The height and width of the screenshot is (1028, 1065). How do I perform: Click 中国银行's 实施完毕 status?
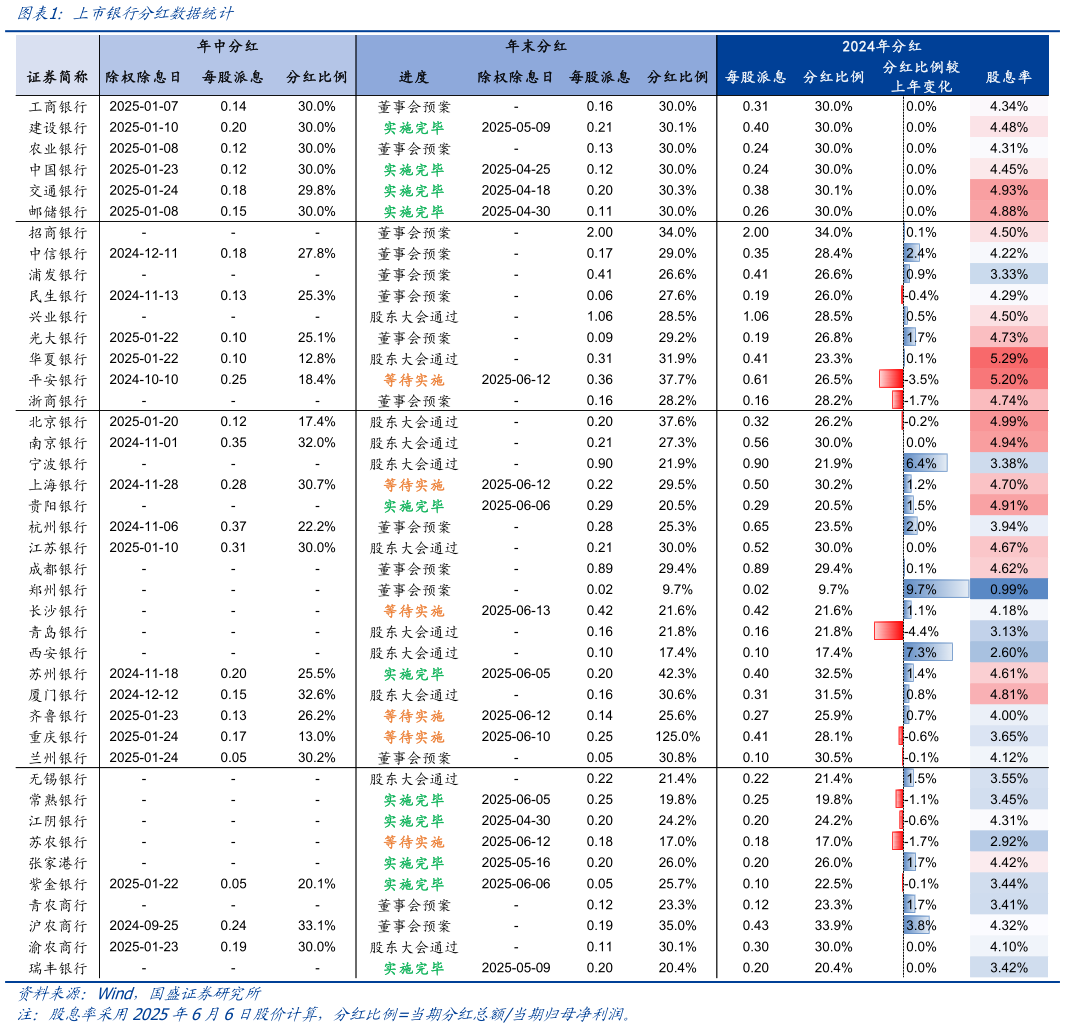[414, 170]
